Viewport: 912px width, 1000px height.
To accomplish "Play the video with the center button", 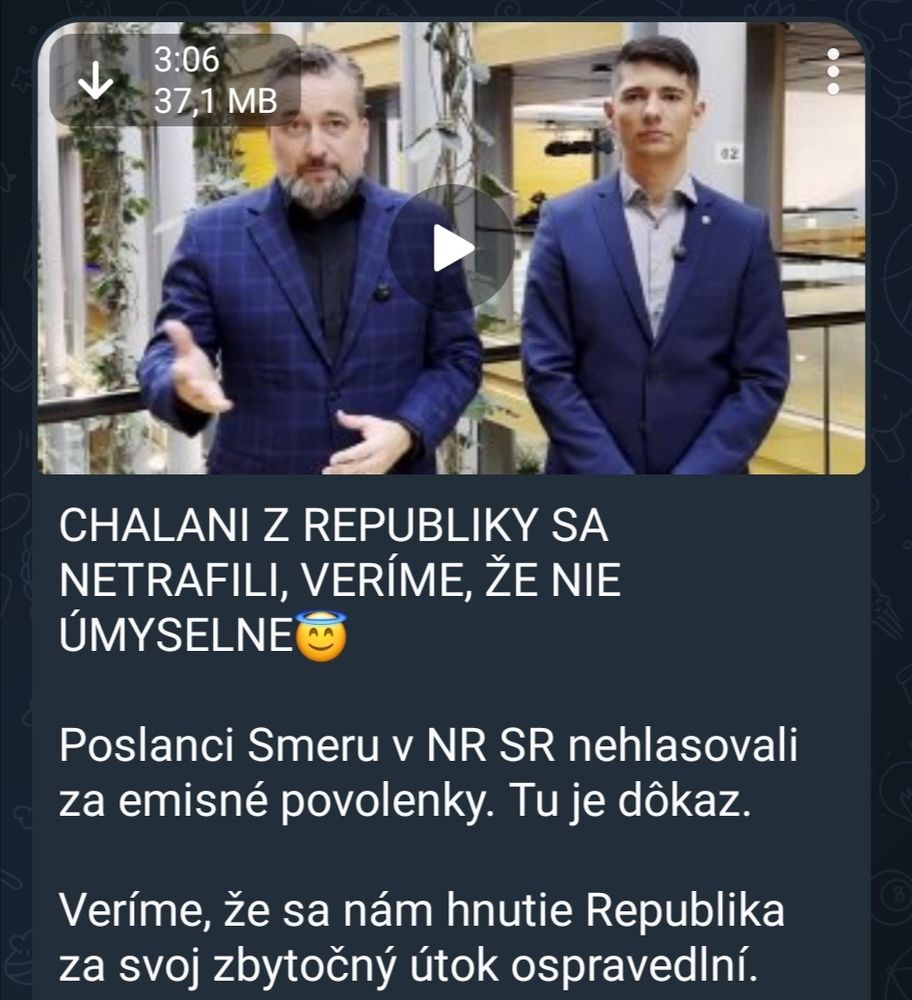I will (452, 247).
